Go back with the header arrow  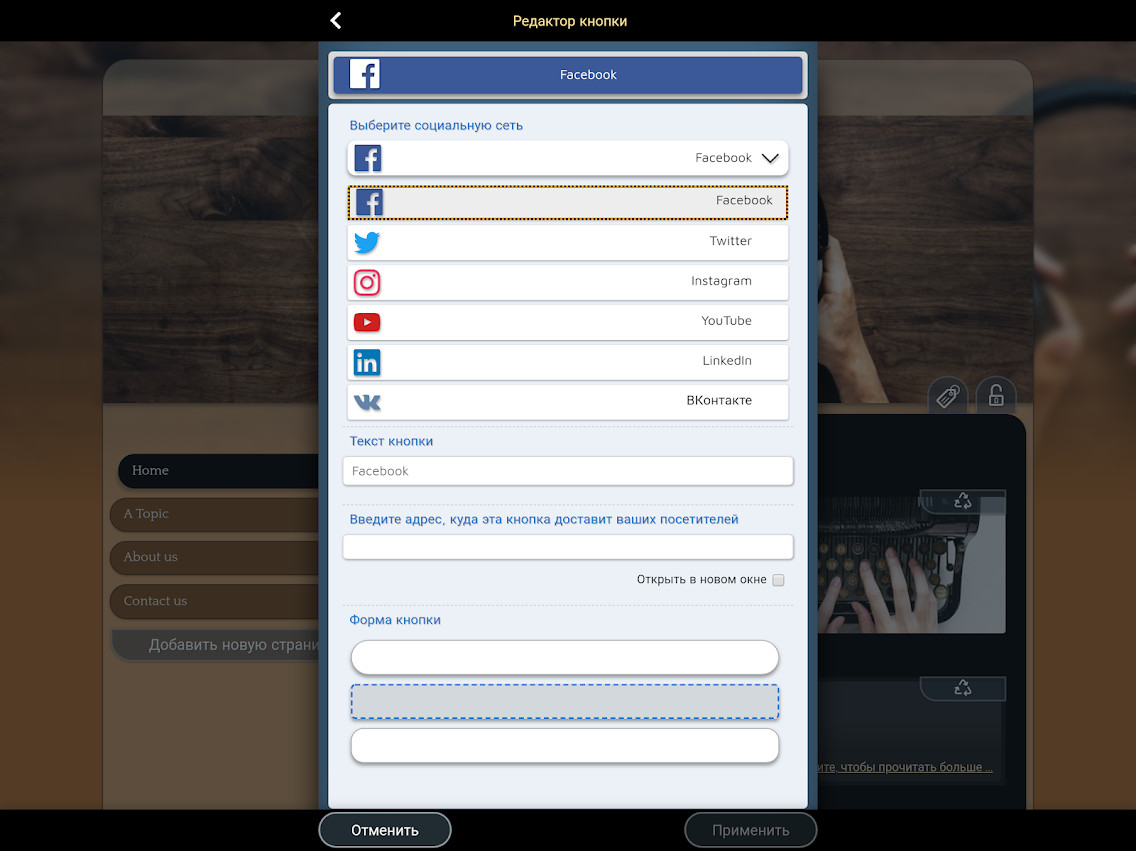[x=335, y=20]
